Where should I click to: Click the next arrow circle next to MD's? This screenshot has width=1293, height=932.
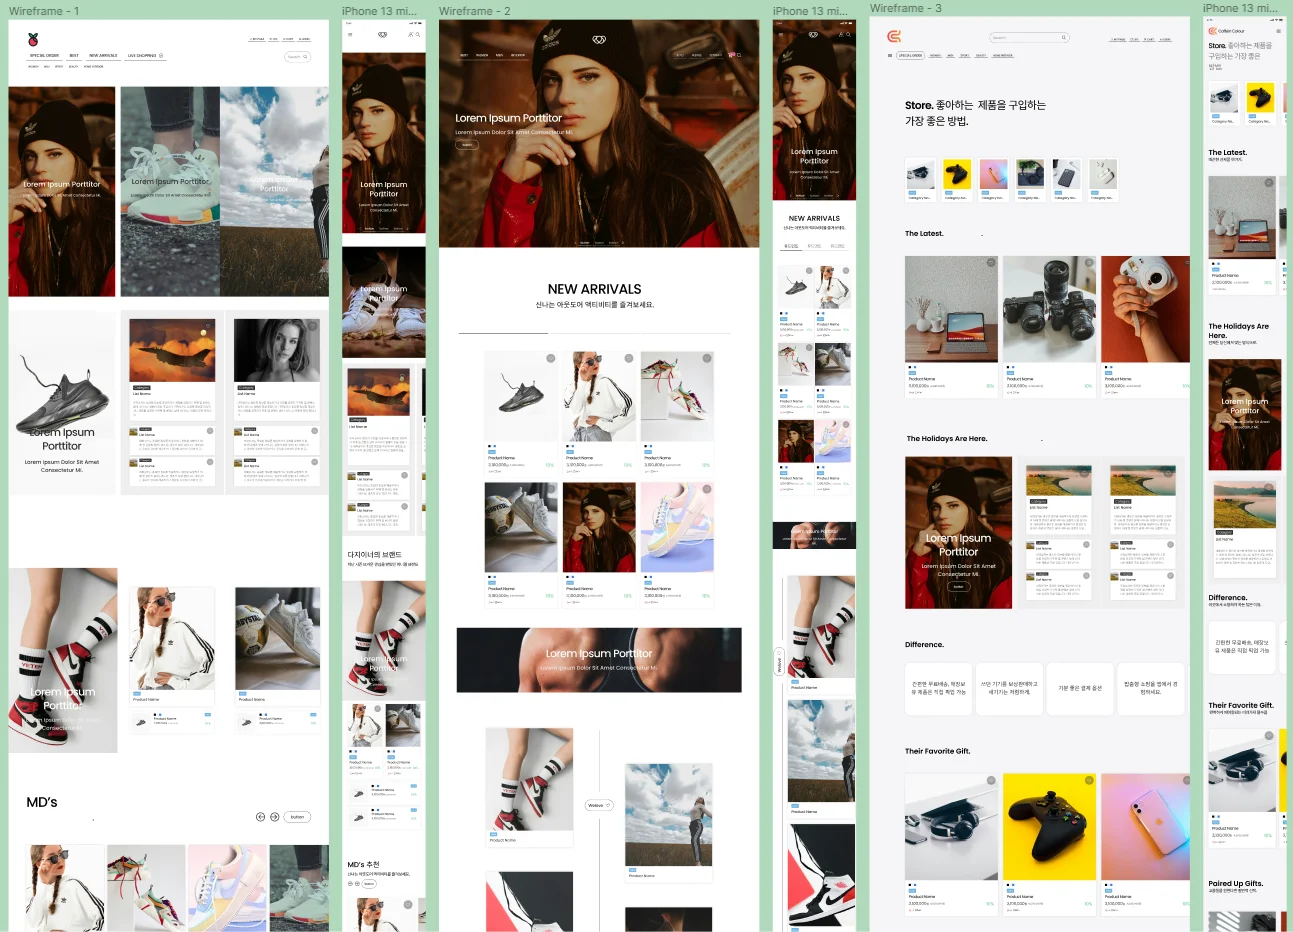(x=274, y=817)
